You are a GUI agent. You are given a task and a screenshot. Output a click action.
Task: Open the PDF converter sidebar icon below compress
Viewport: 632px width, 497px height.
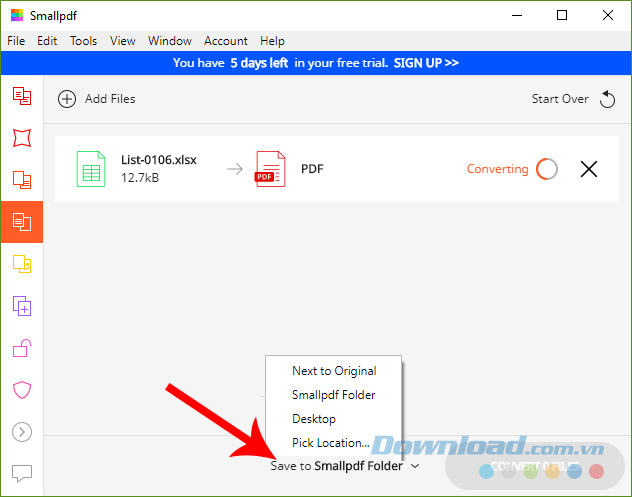pos(22,180)
